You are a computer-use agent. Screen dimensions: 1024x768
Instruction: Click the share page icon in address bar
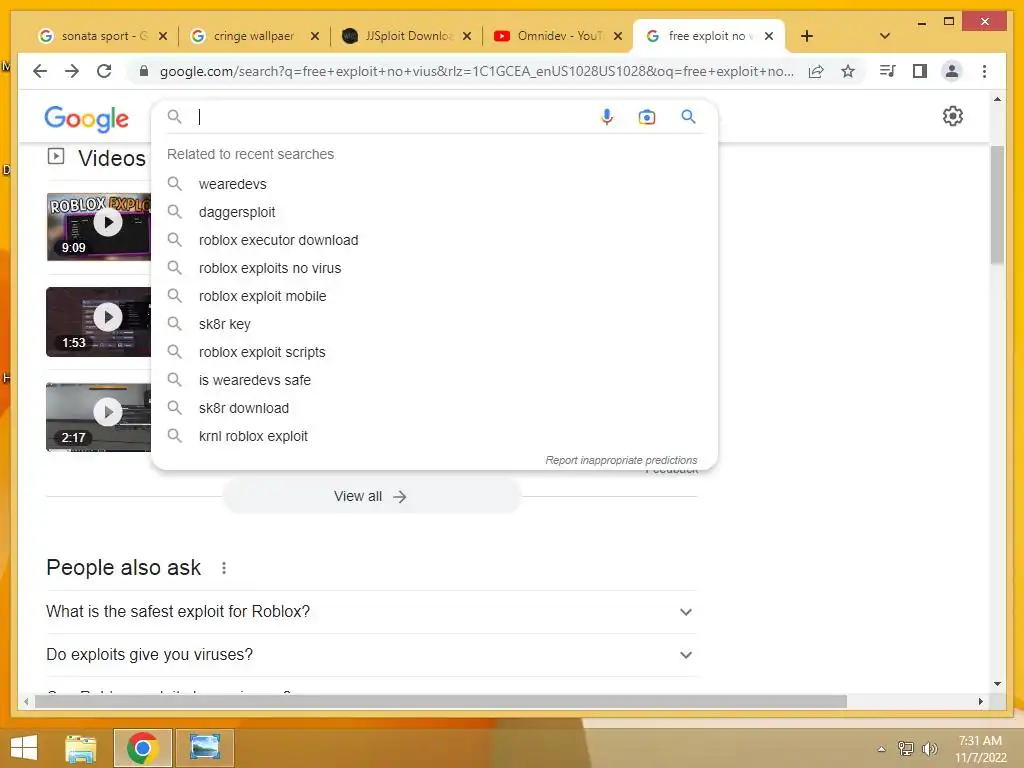[x=816, y=71]
